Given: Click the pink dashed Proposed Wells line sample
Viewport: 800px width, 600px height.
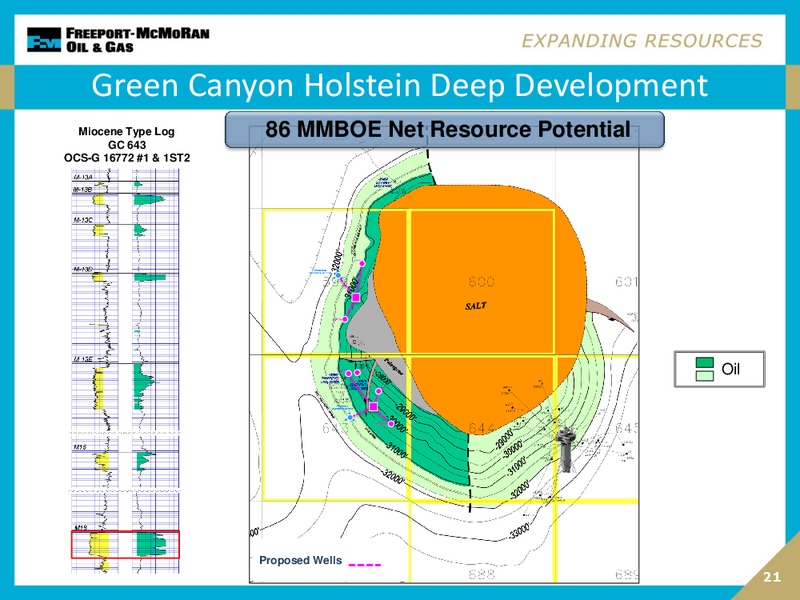Looking at the screenshot, I should click(364, 565).
